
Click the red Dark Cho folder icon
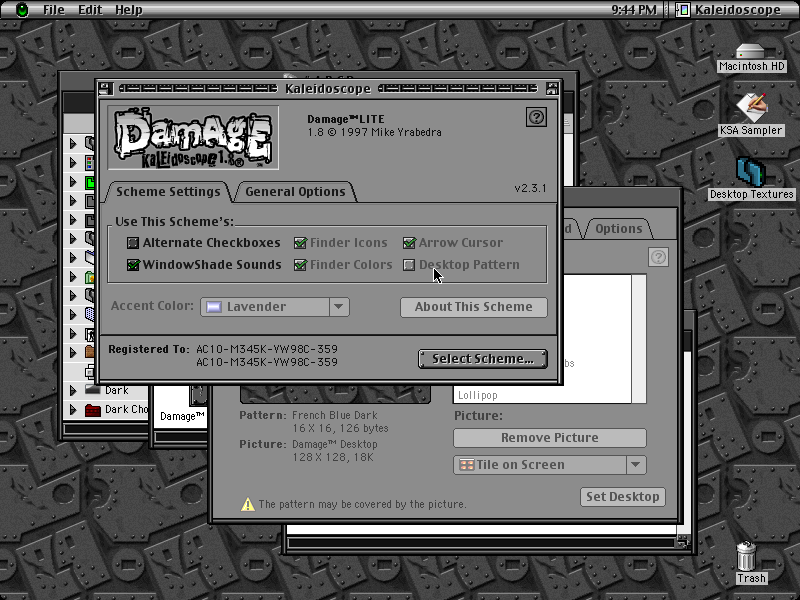tap(92, 410)
